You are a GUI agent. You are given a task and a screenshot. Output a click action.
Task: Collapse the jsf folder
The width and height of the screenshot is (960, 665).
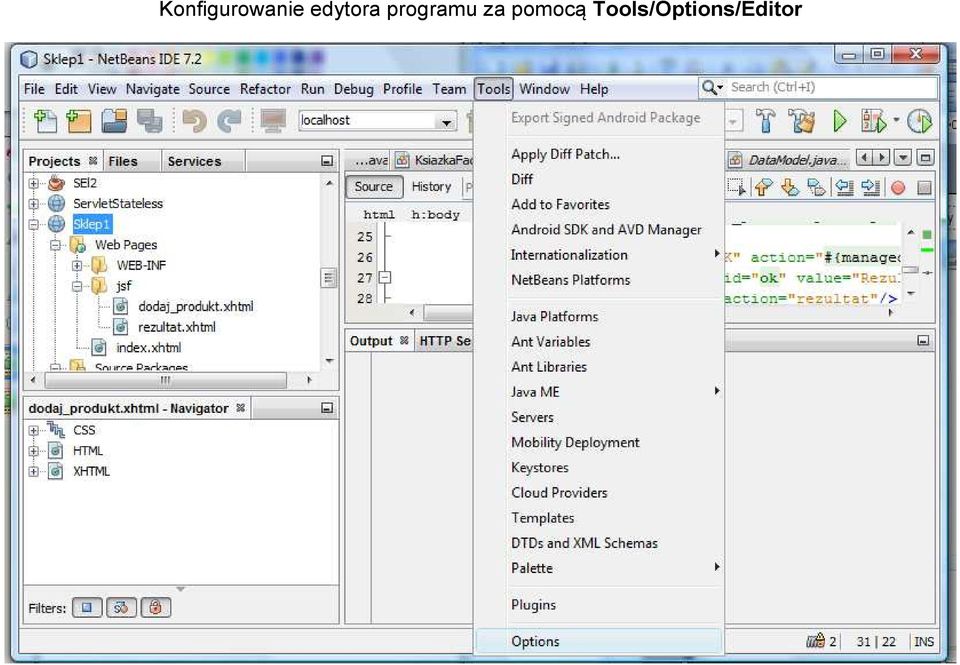click(77, 286)
